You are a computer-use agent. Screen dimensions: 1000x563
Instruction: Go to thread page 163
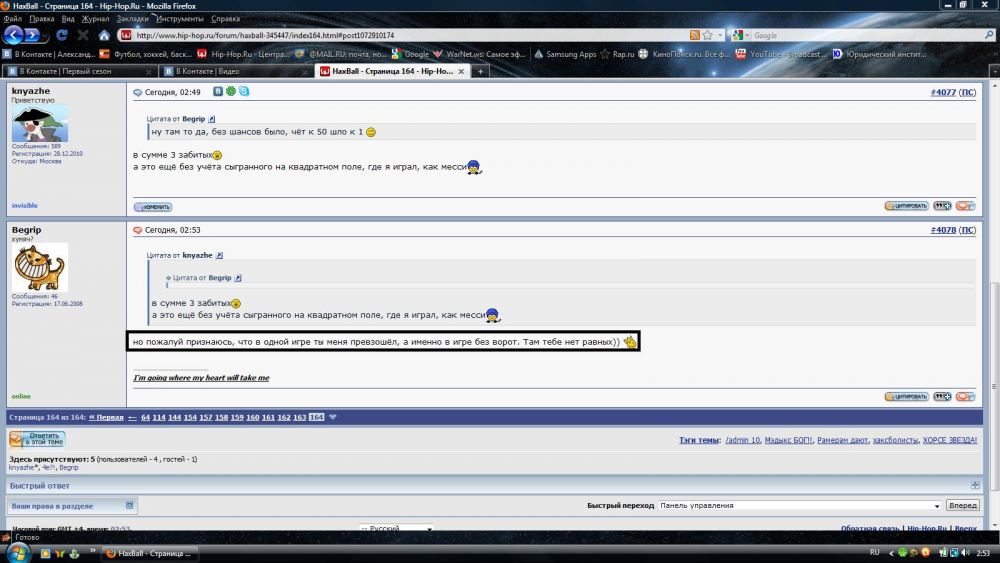[x=300, y=418]
